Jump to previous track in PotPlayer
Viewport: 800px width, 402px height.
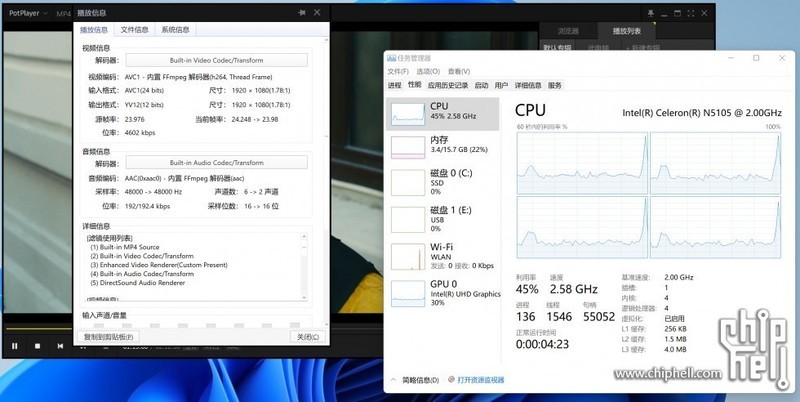60,346
